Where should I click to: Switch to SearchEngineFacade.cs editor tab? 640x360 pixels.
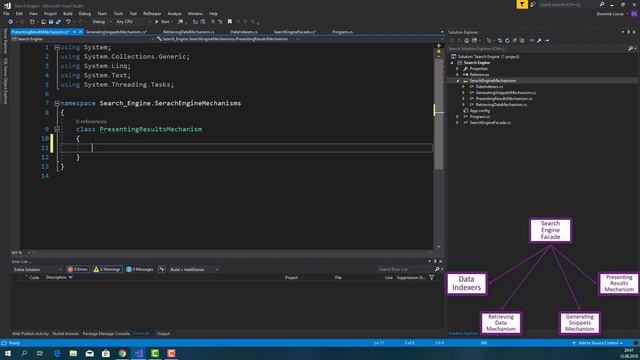294,32
